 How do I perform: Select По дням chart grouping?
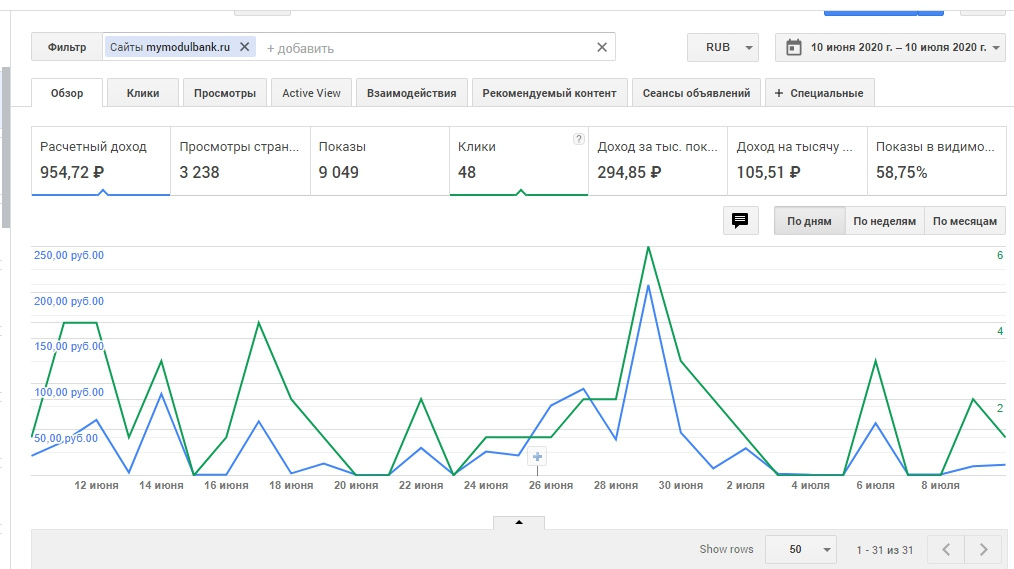pos(809,221)
